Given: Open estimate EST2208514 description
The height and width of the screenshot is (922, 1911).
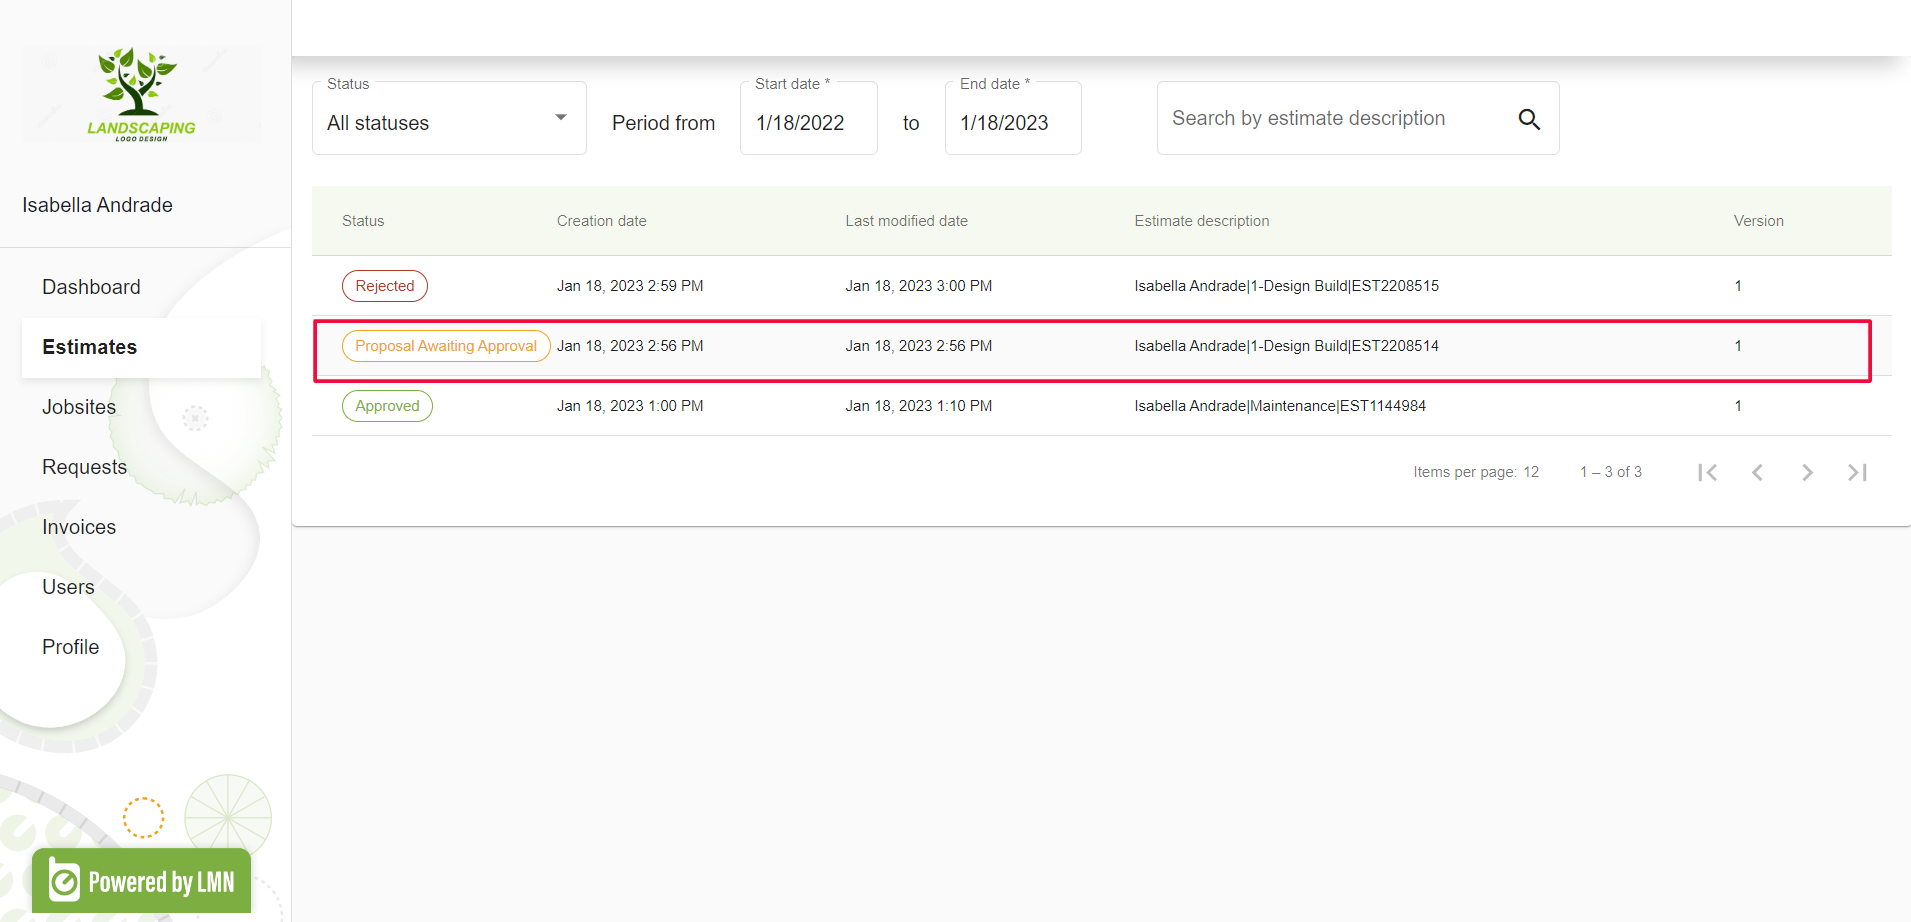Looking at the screenshot, I should tap(1286, 346).
